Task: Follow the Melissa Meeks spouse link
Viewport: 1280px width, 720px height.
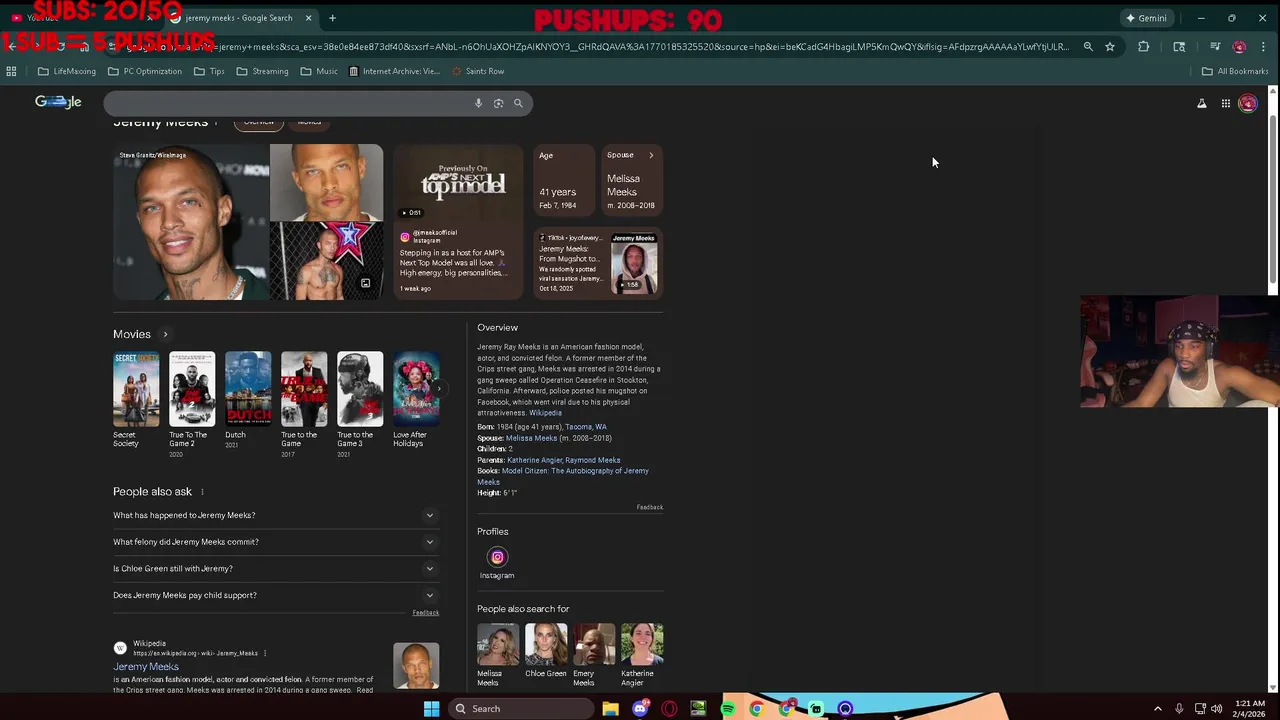Action: coord(531,438)
